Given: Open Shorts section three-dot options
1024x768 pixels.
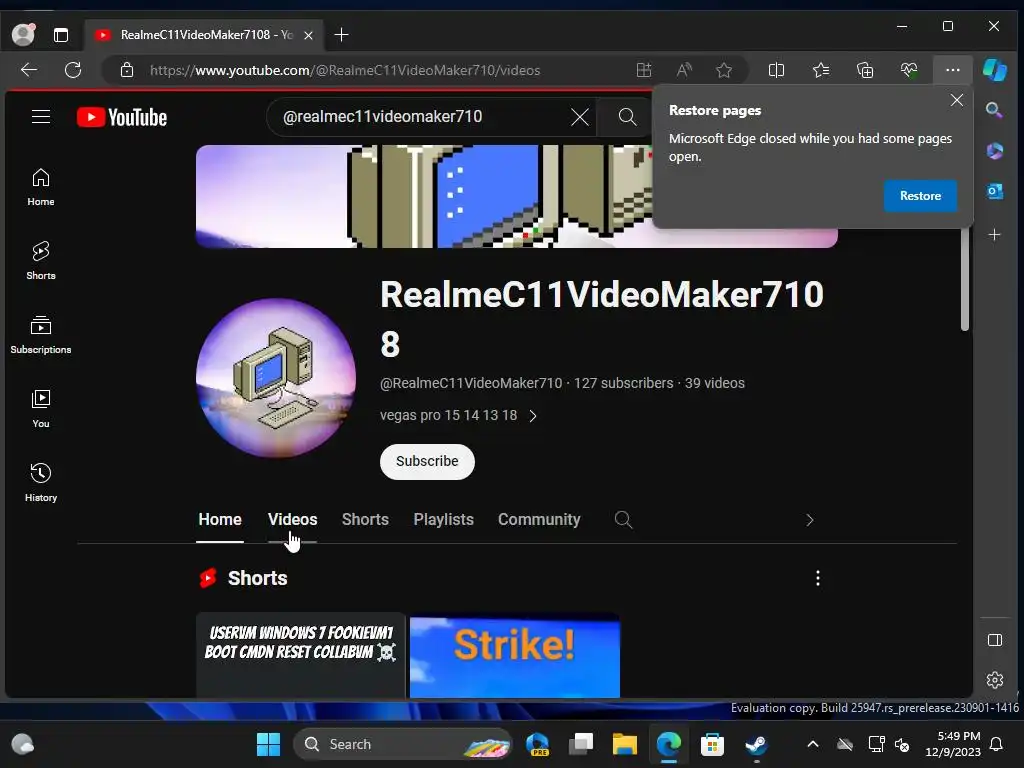Looking at the screenshot, I should click(818, 578).
